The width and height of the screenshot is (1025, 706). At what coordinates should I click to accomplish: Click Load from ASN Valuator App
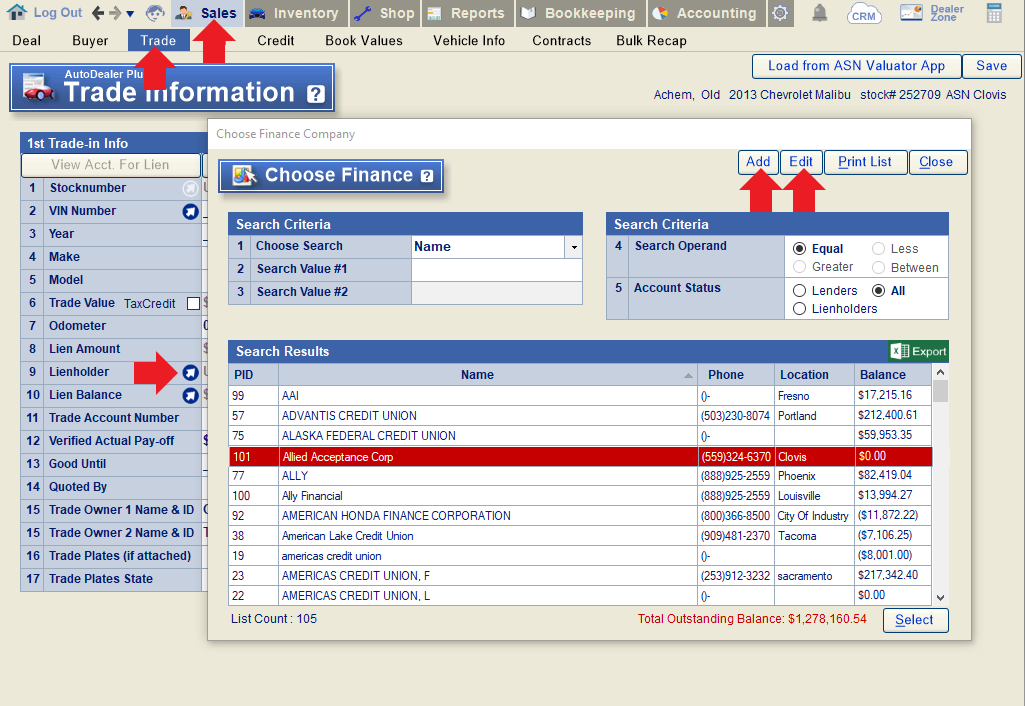pos(856,65)
